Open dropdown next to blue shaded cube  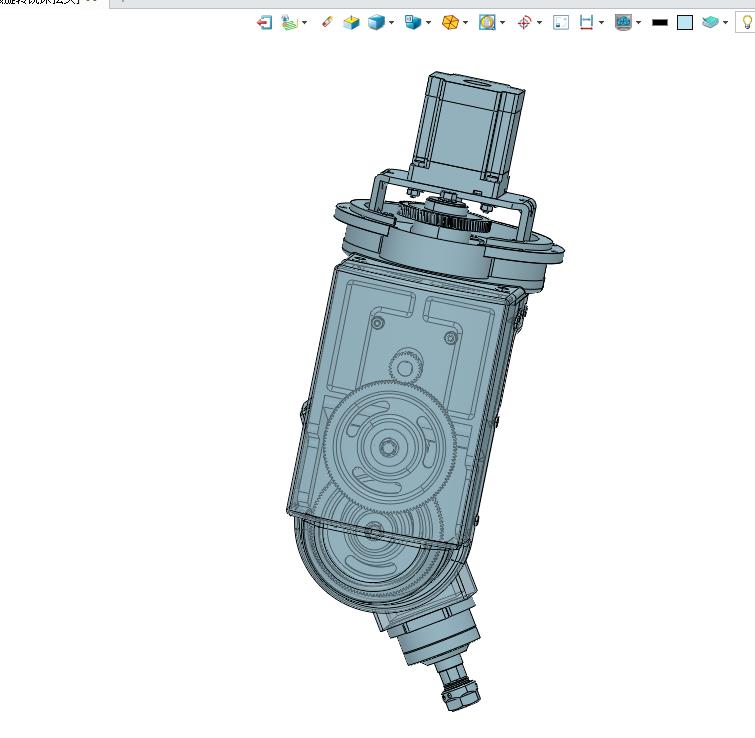point(391,23)
